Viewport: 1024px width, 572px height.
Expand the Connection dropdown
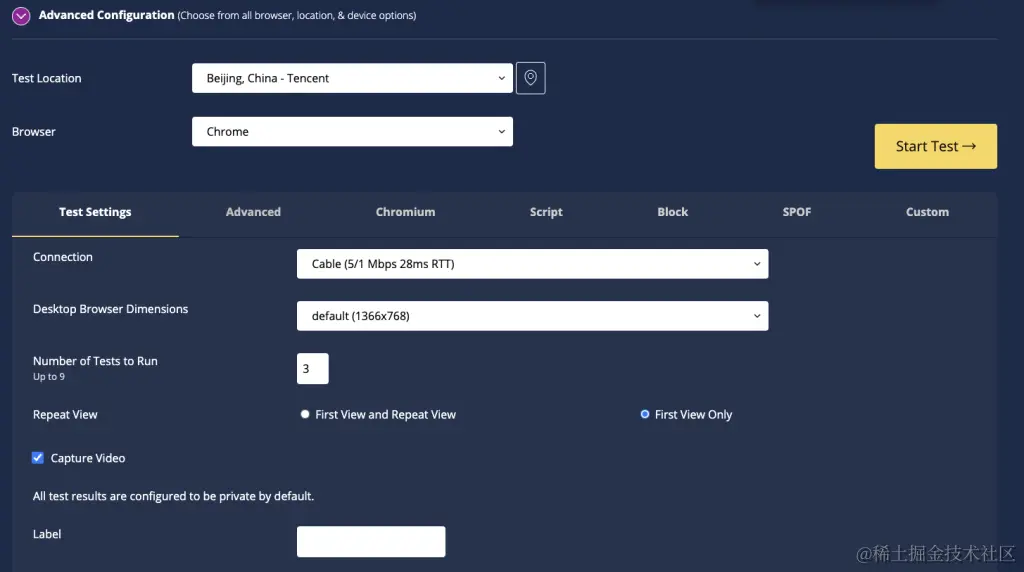click(x=532, y=264)
